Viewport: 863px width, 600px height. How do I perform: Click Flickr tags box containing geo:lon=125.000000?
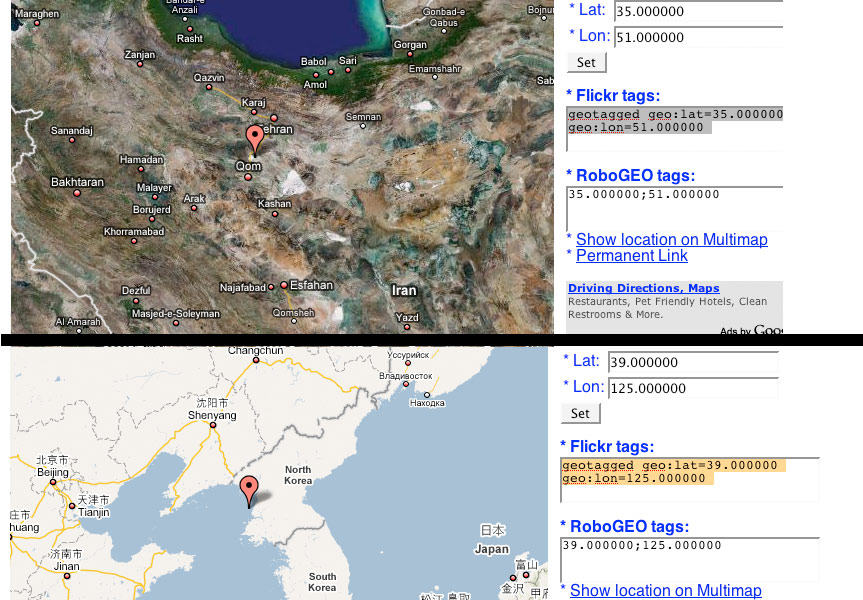[689, 479]
